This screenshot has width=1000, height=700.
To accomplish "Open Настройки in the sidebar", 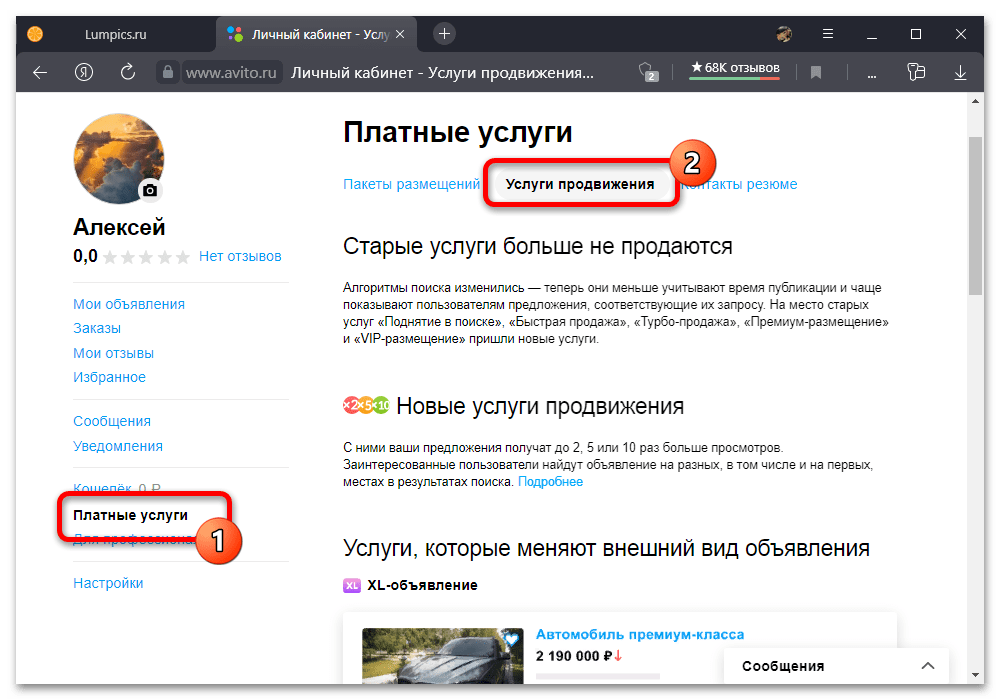I will (108, 583).
